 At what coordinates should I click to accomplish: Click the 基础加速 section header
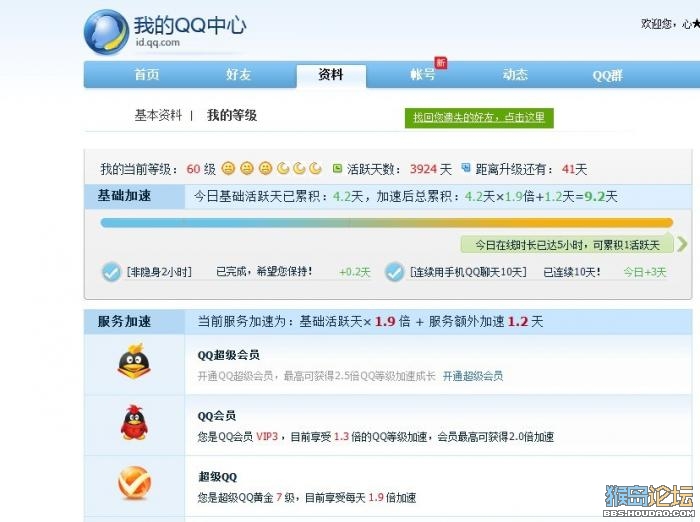click(125, 196)
